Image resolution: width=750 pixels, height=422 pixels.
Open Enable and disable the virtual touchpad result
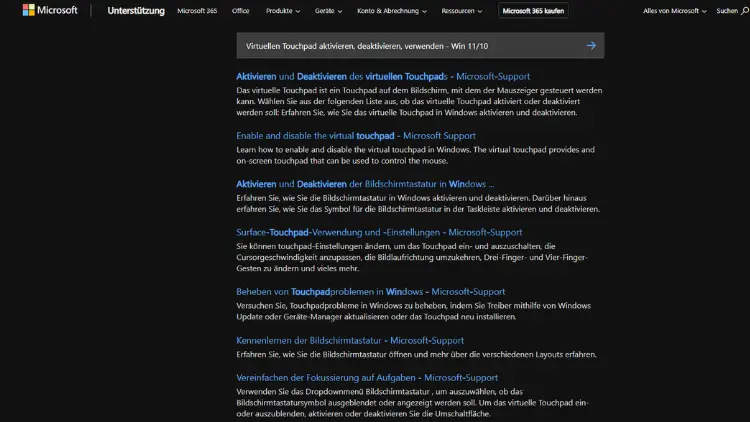356,135
